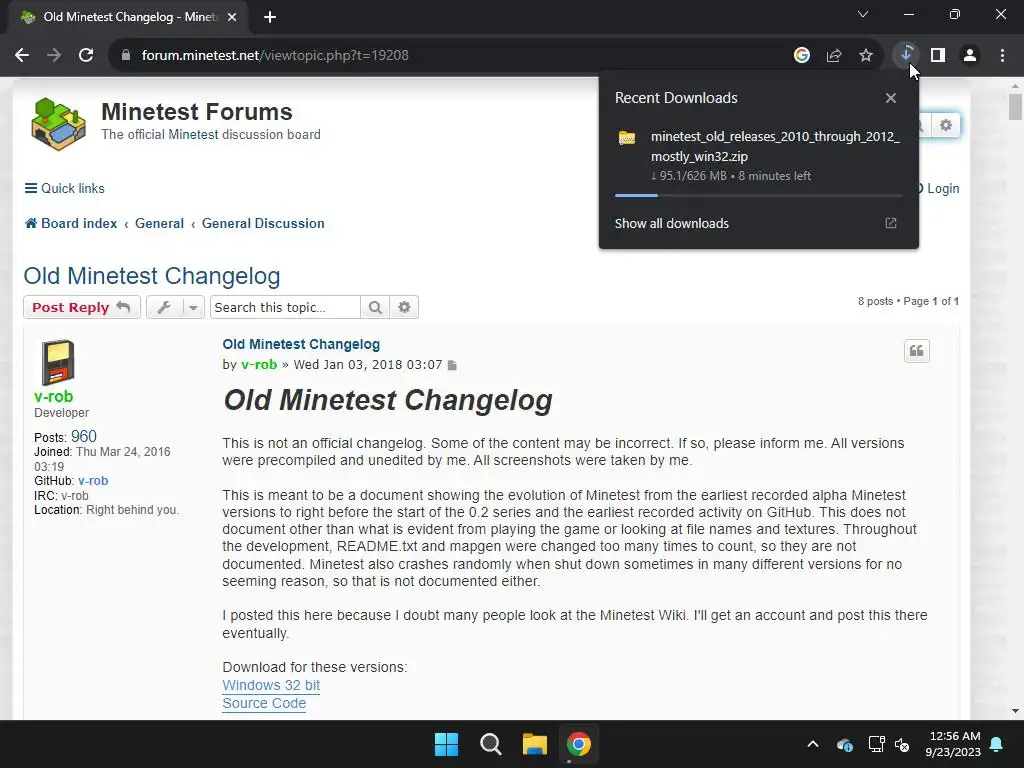
Task: Open the Chrome profile menu
Action: coord(970,56)
